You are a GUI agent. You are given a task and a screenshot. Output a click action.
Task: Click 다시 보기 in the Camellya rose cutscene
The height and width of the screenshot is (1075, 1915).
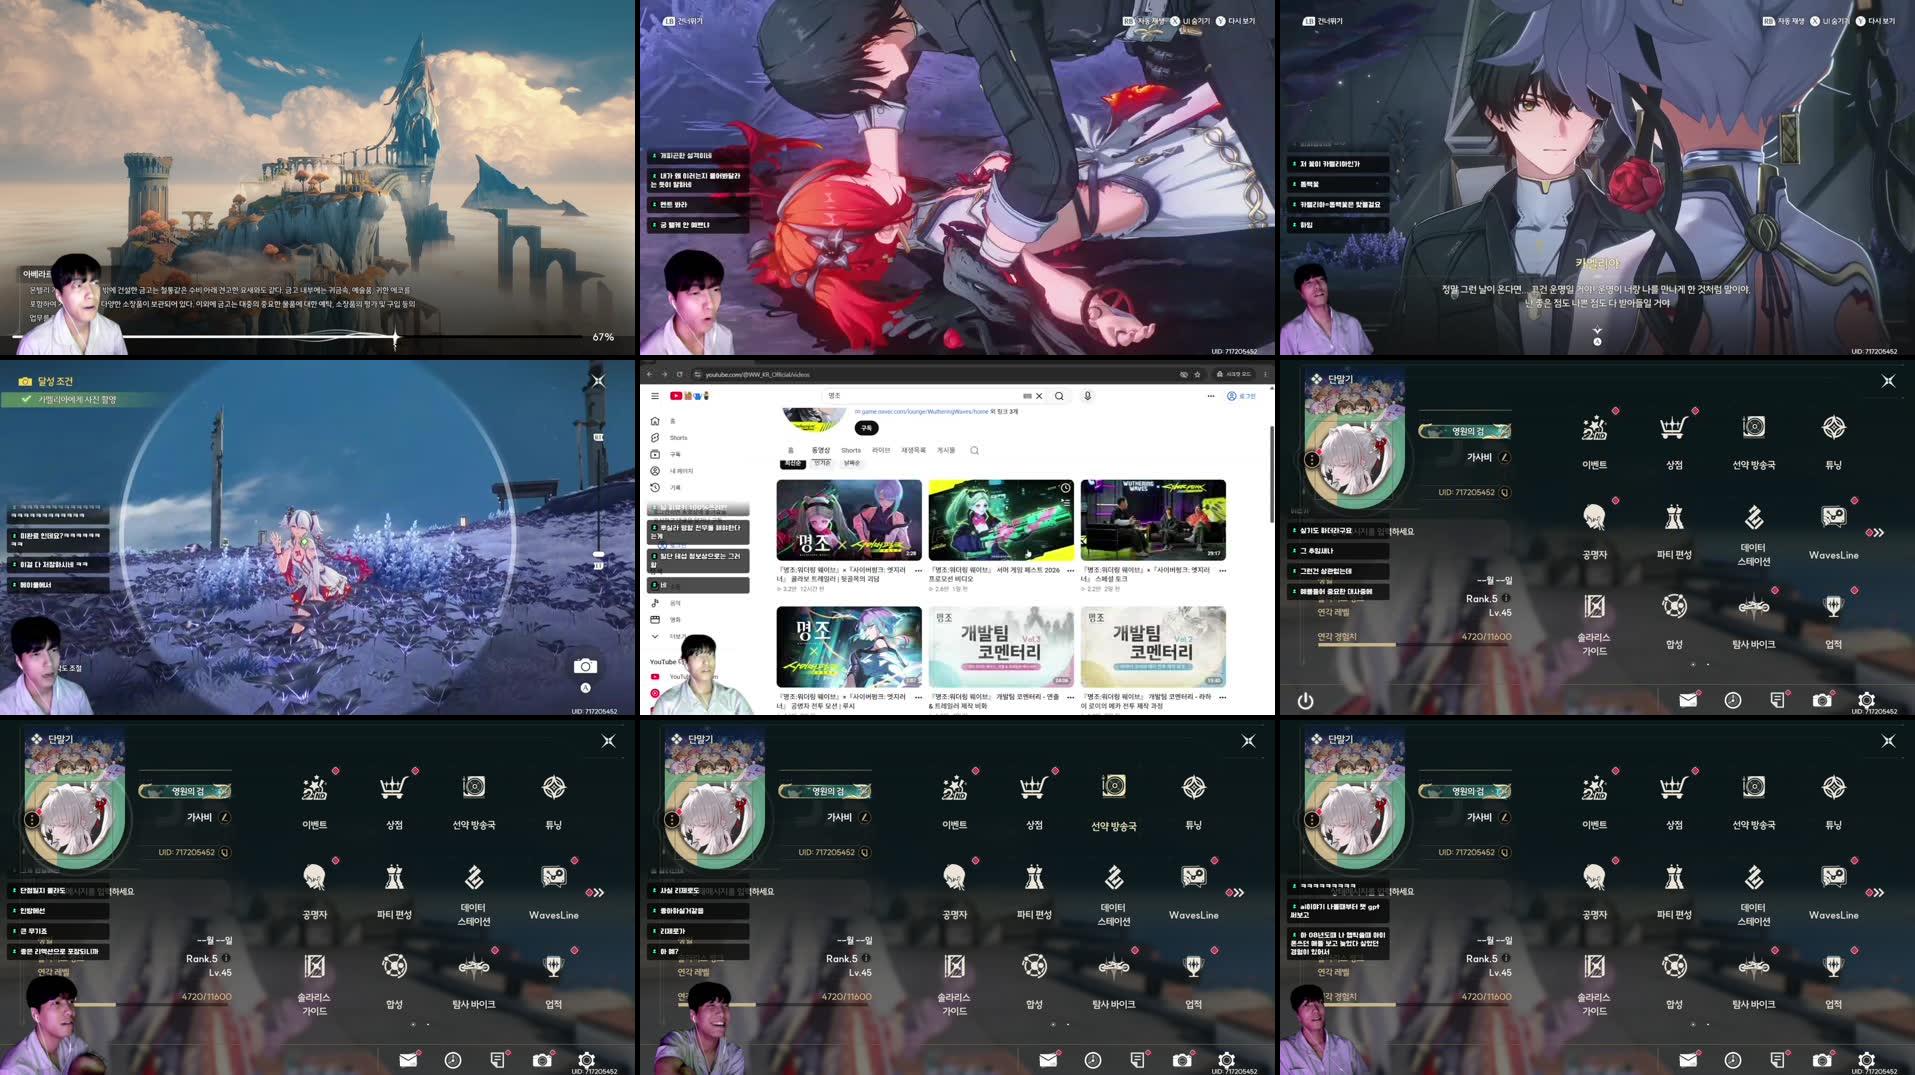click(1875, 21)
